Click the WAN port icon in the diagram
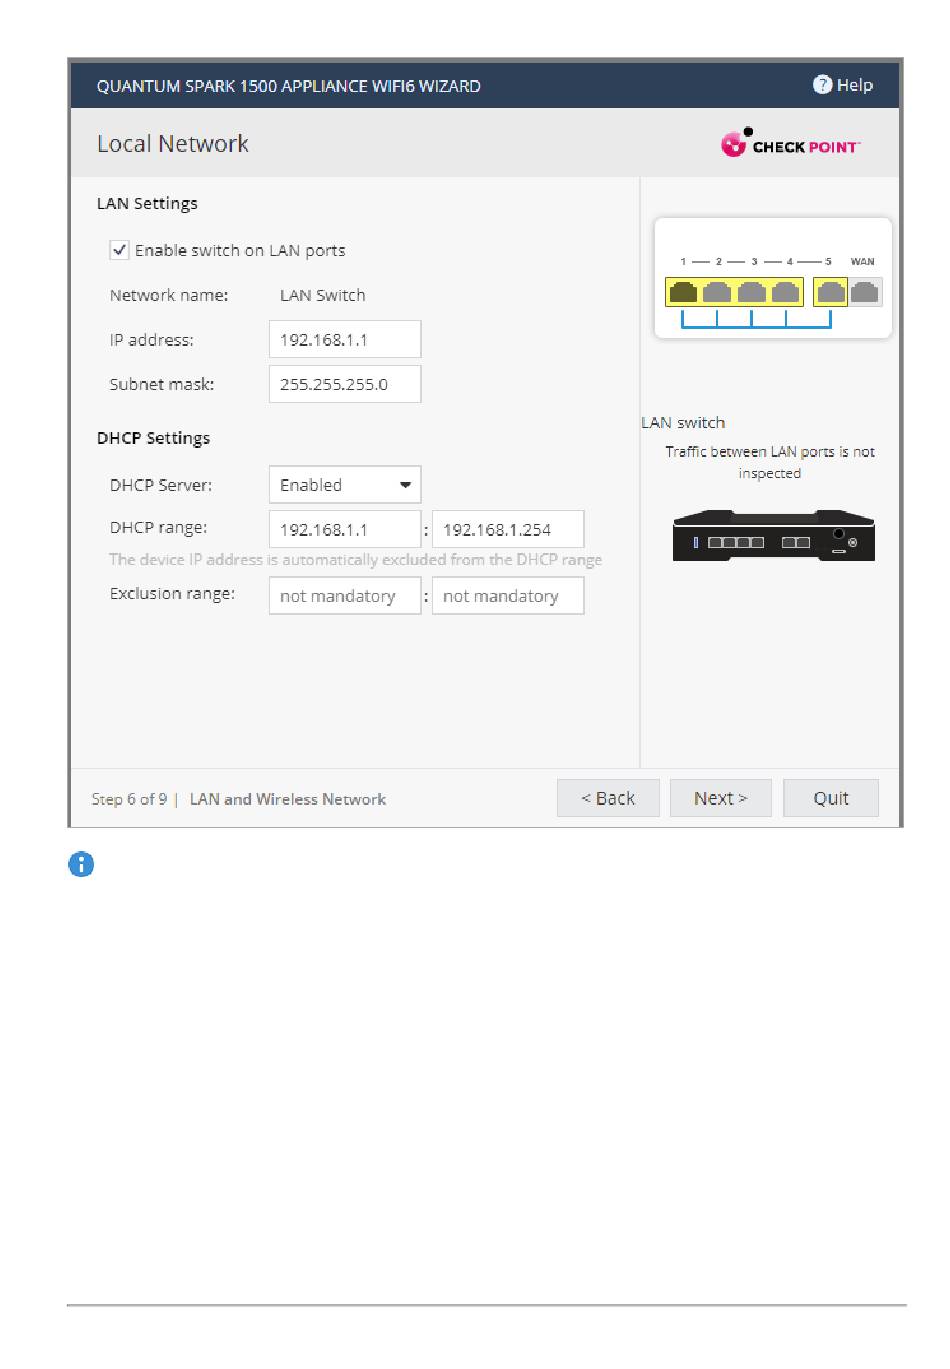Image resolution: width=950 pixels, height=1369 pixels. [x=865, y=292]
